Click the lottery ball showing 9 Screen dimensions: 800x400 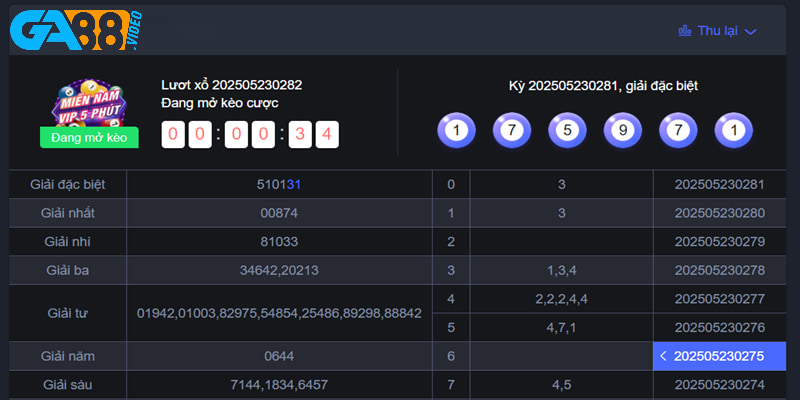point(622,131)
